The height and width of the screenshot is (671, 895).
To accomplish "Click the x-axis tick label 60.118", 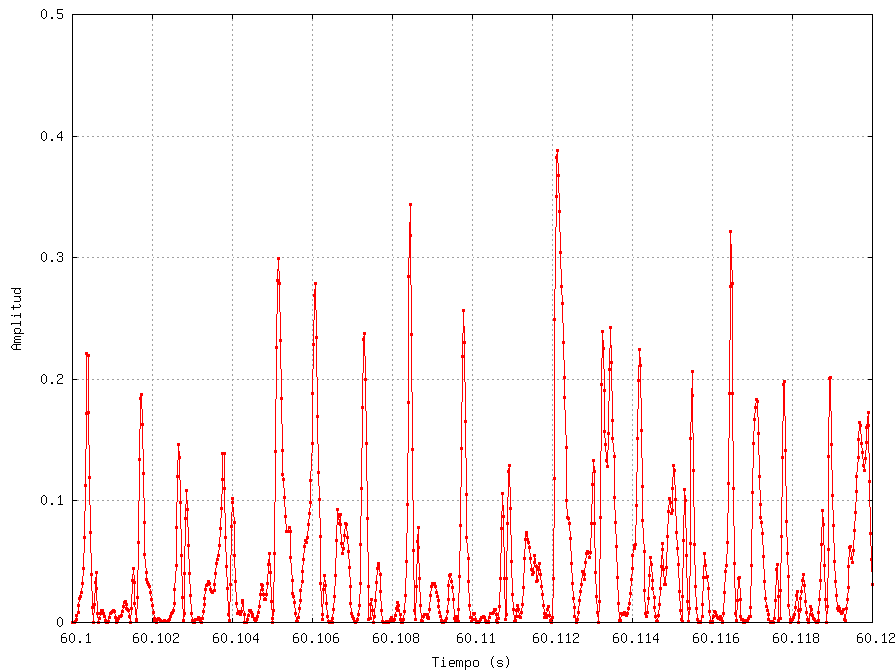I will pyautogui.click(x=792, y=637).
